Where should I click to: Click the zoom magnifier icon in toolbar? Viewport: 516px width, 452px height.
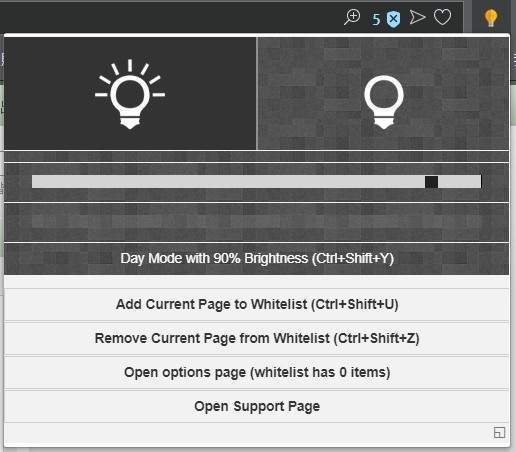(x=352, y=17)
